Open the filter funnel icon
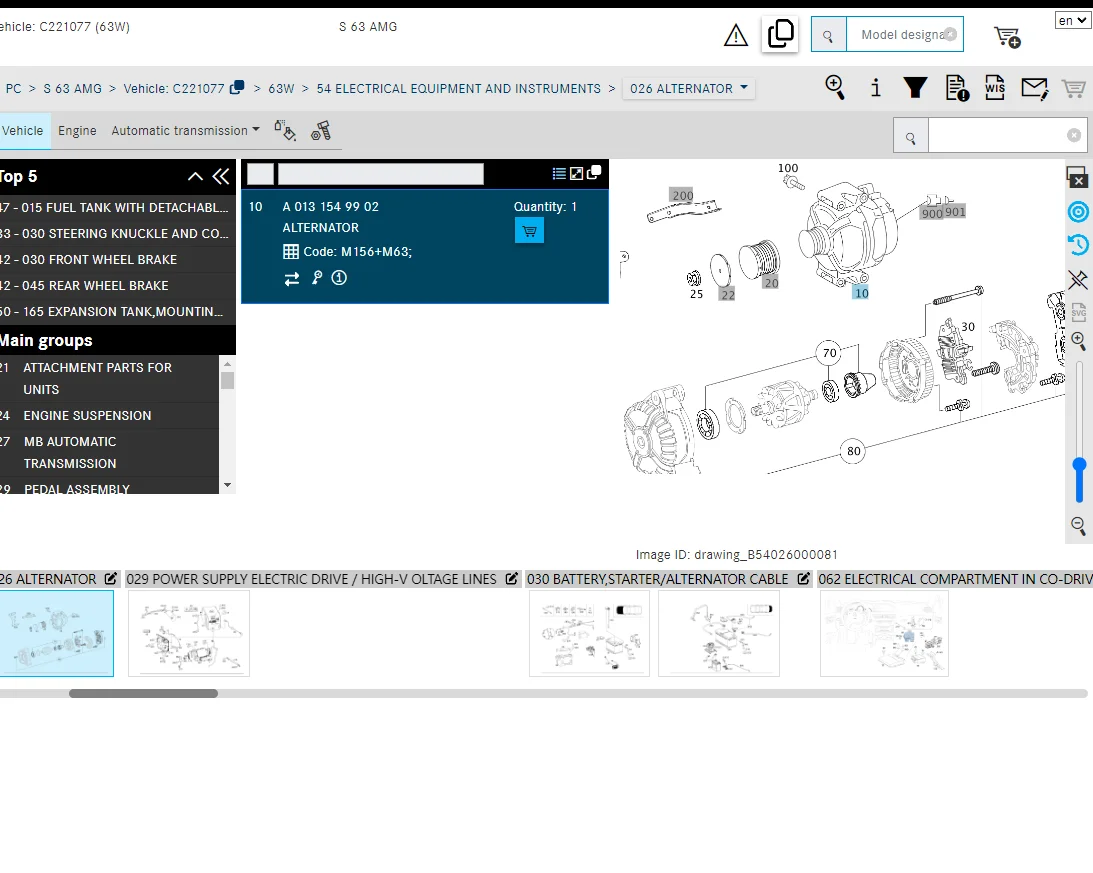Viewport: 1093px width, 873px height. 915,88
